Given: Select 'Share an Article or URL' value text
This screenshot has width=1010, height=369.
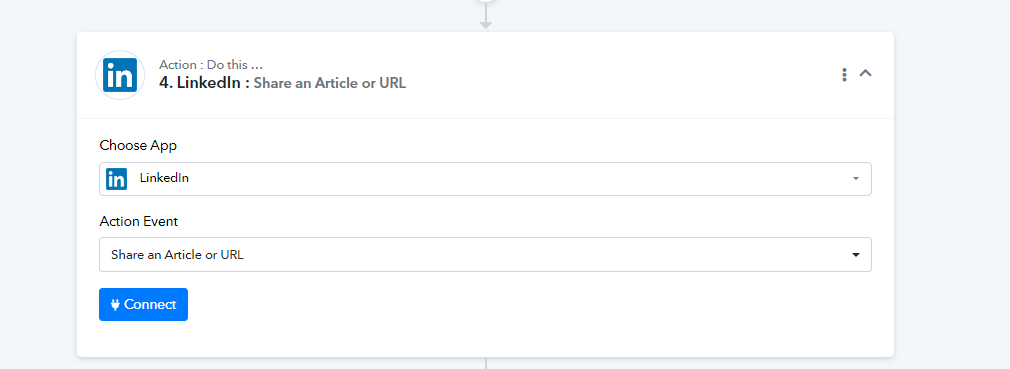Looking at the screenshot, I should (177, 254).
